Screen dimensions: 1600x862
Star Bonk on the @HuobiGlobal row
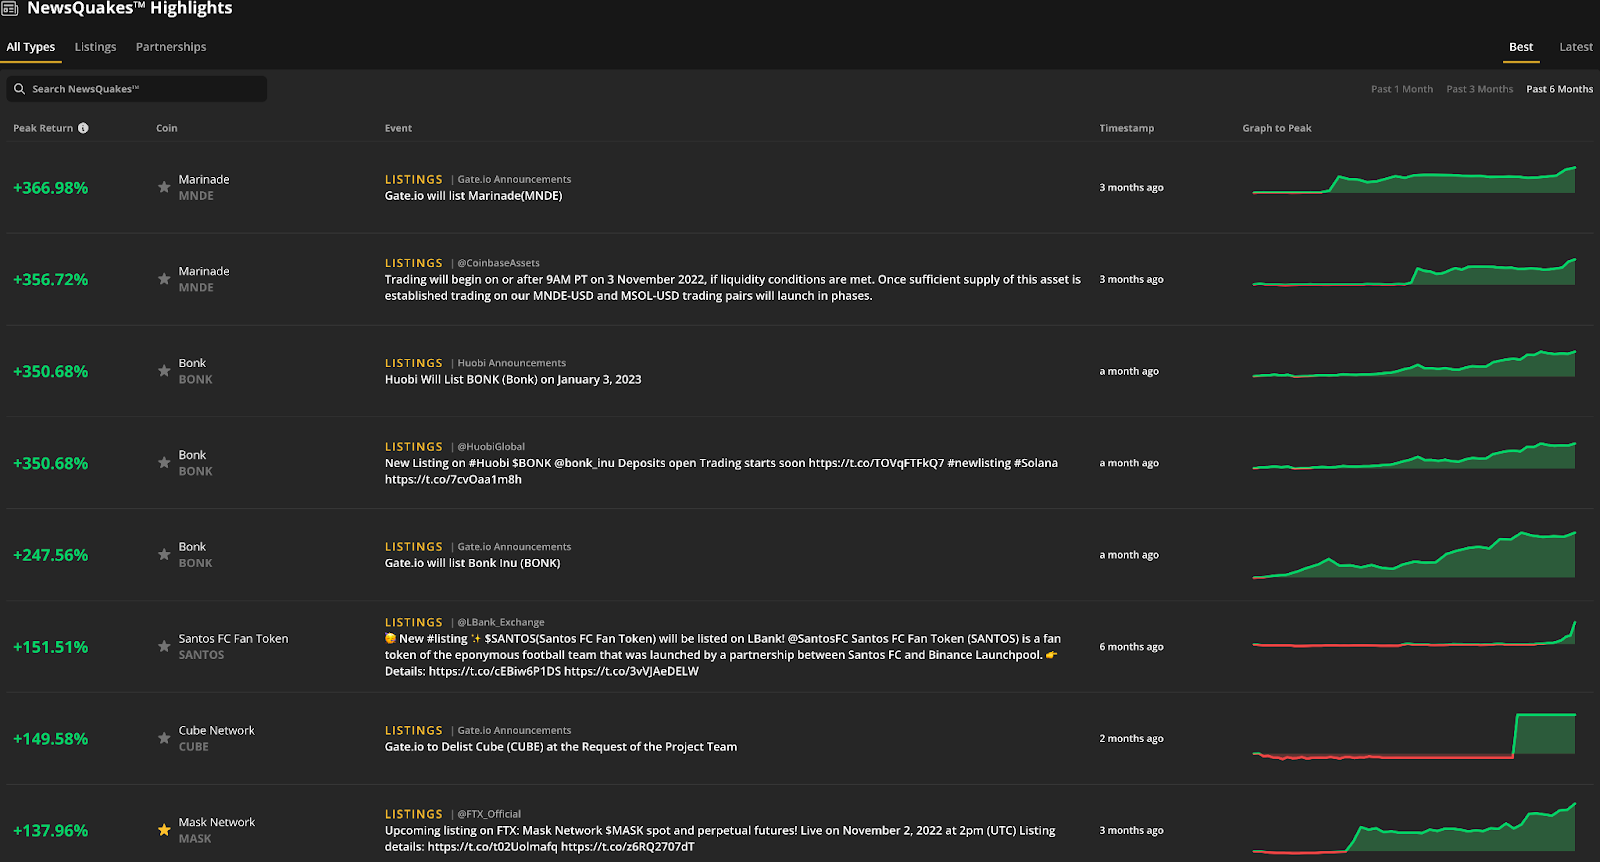(x=164, y=463)
